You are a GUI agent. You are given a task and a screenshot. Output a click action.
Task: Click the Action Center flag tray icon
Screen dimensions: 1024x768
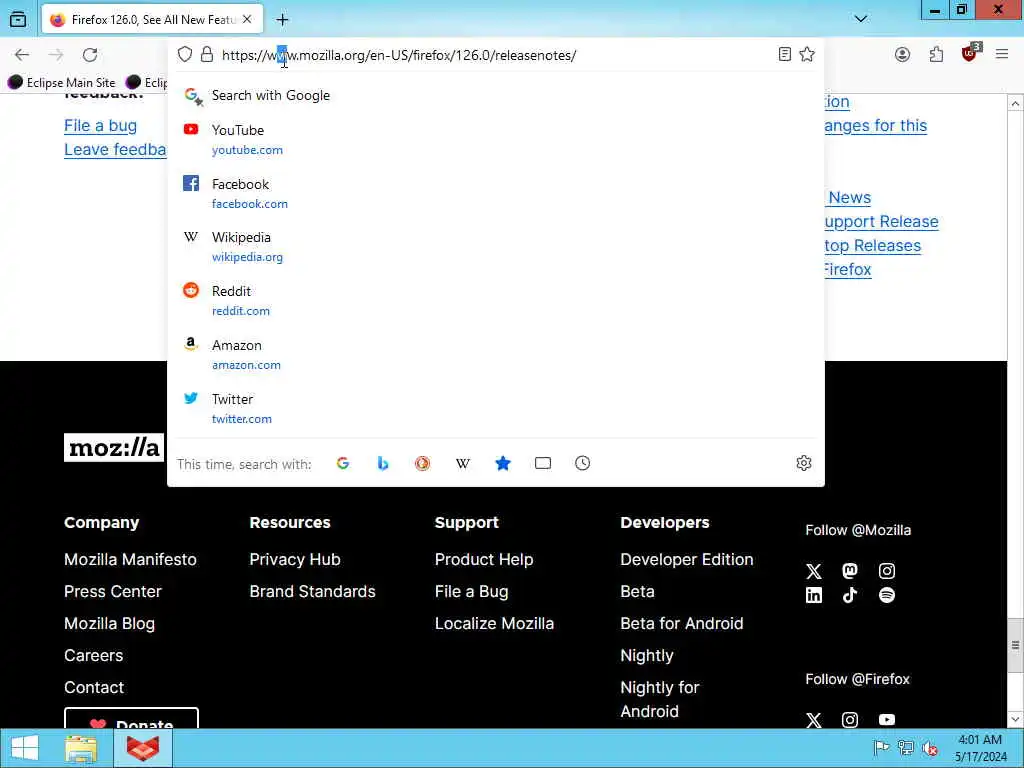click(x=881, y=748)
